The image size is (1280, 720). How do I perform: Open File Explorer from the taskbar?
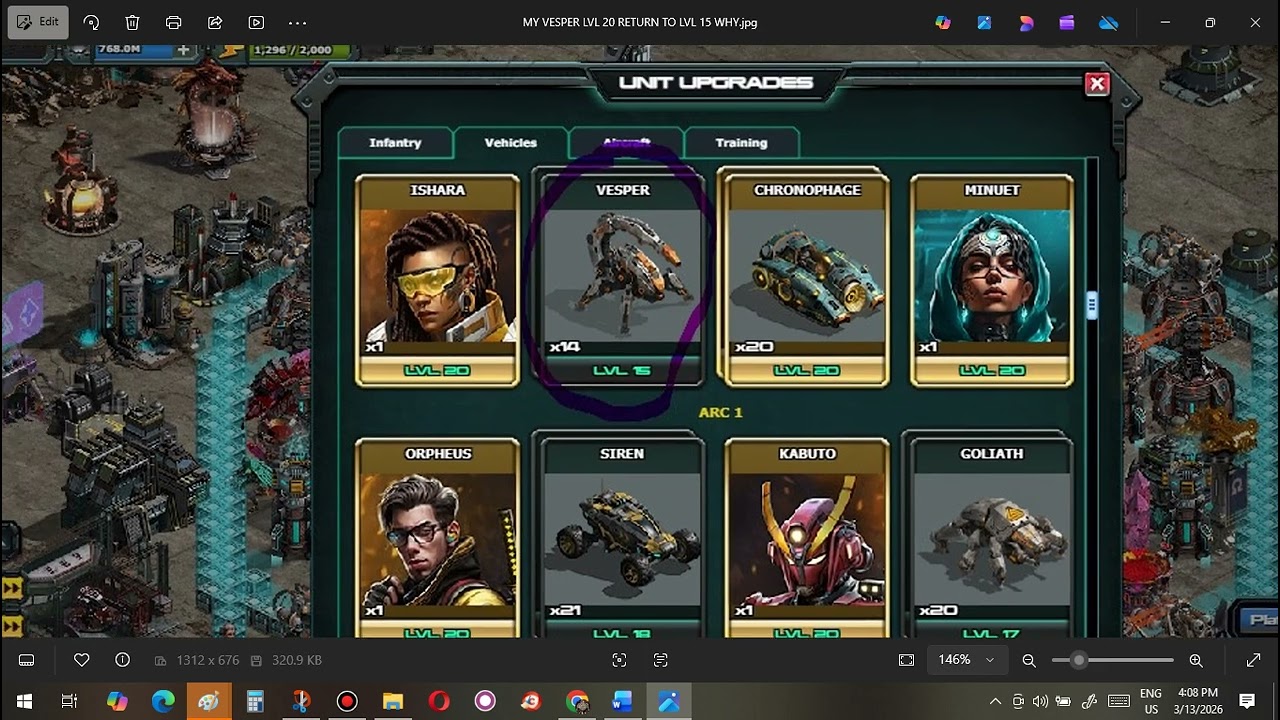coord(393,701)
